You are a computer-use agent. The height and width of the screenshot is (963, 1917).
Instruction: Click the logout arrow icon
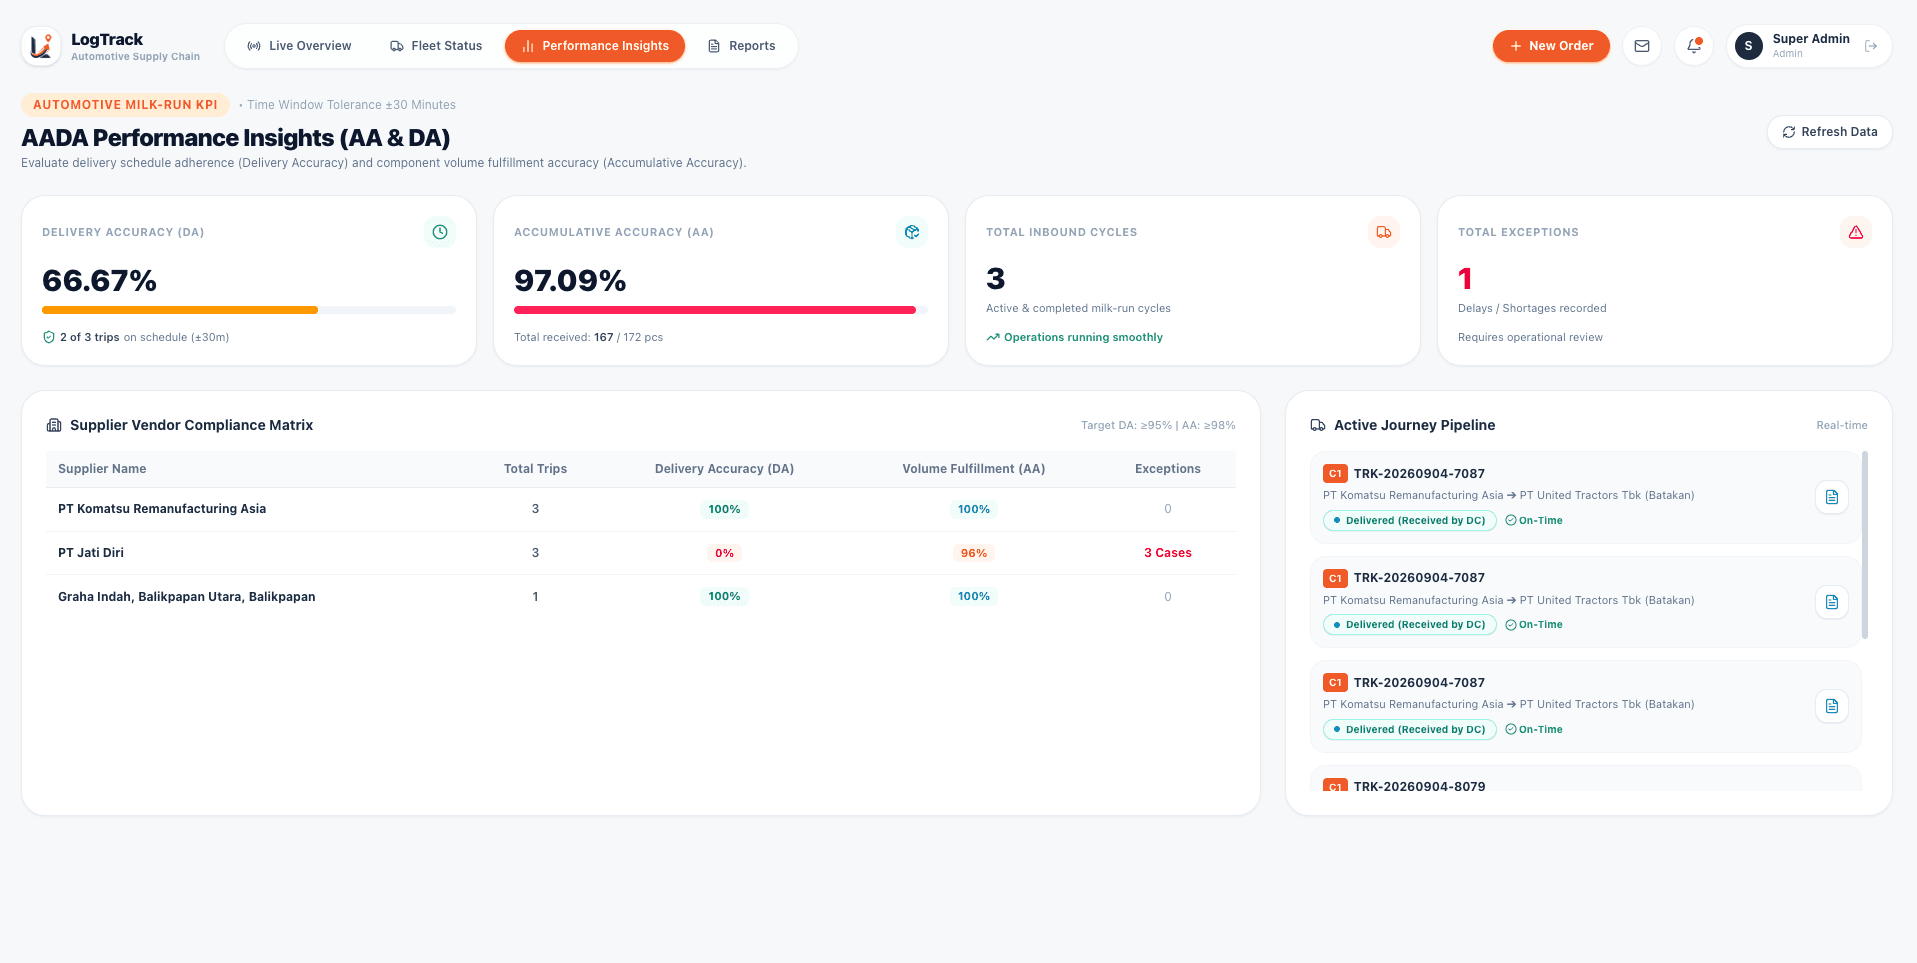pyautogui.click(x=1871, y=46)
